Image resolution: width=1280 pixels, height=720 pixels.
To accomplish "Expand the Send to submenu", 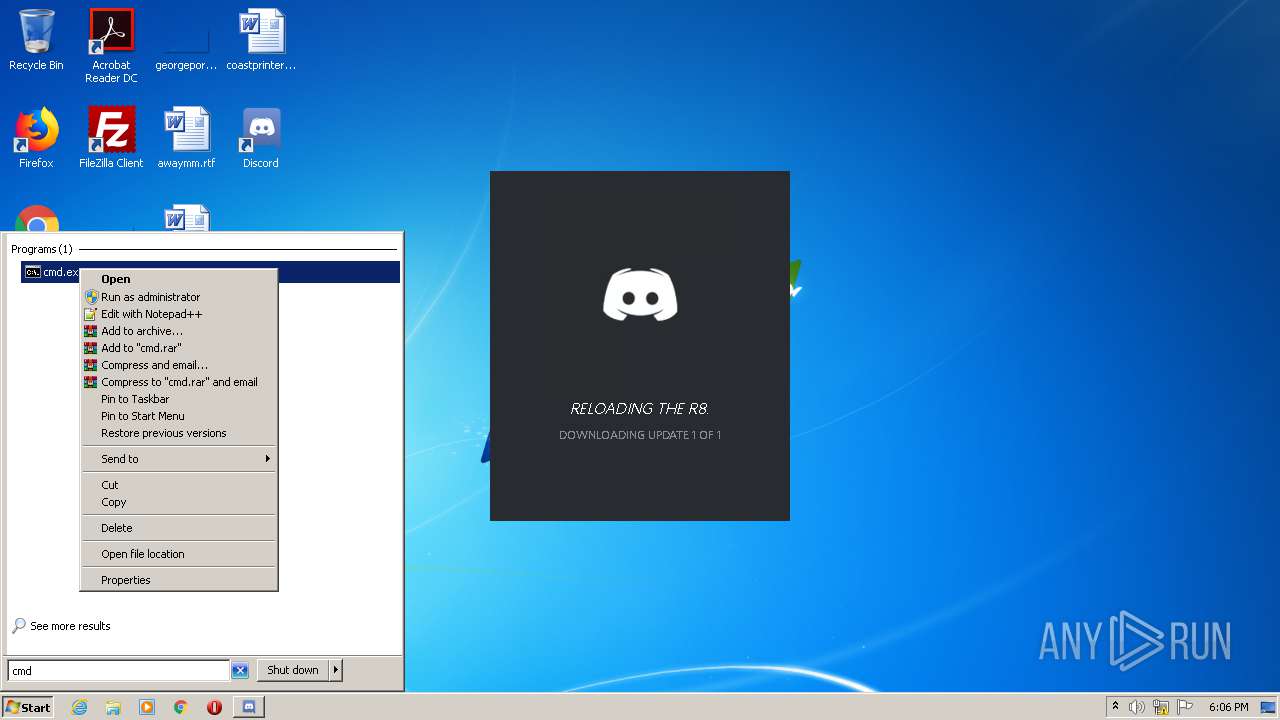I will coord(179,459).
